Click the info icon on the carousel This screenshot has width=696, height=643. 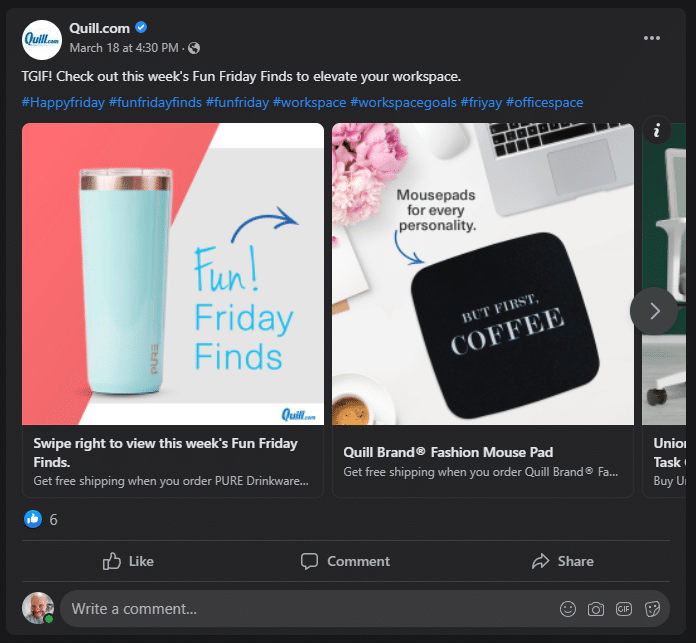[x=656, y=130]
